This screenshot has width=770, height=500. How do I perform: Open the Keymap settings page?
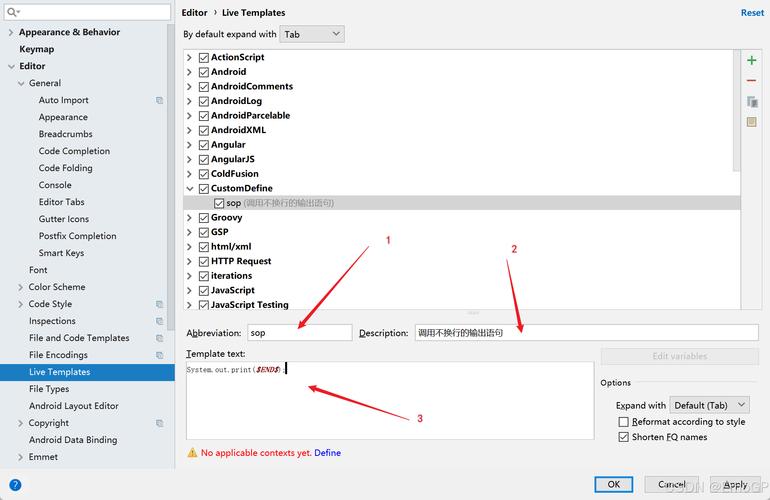coord(37,49)
